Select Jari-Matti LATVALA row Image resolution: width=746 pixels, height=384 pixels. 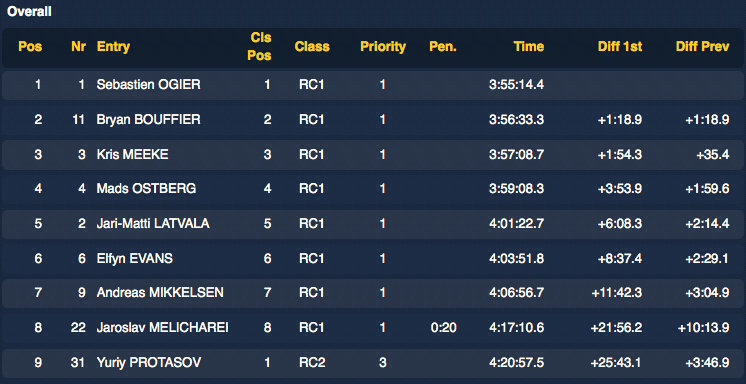pyautogui.click(x=373, y=224)
